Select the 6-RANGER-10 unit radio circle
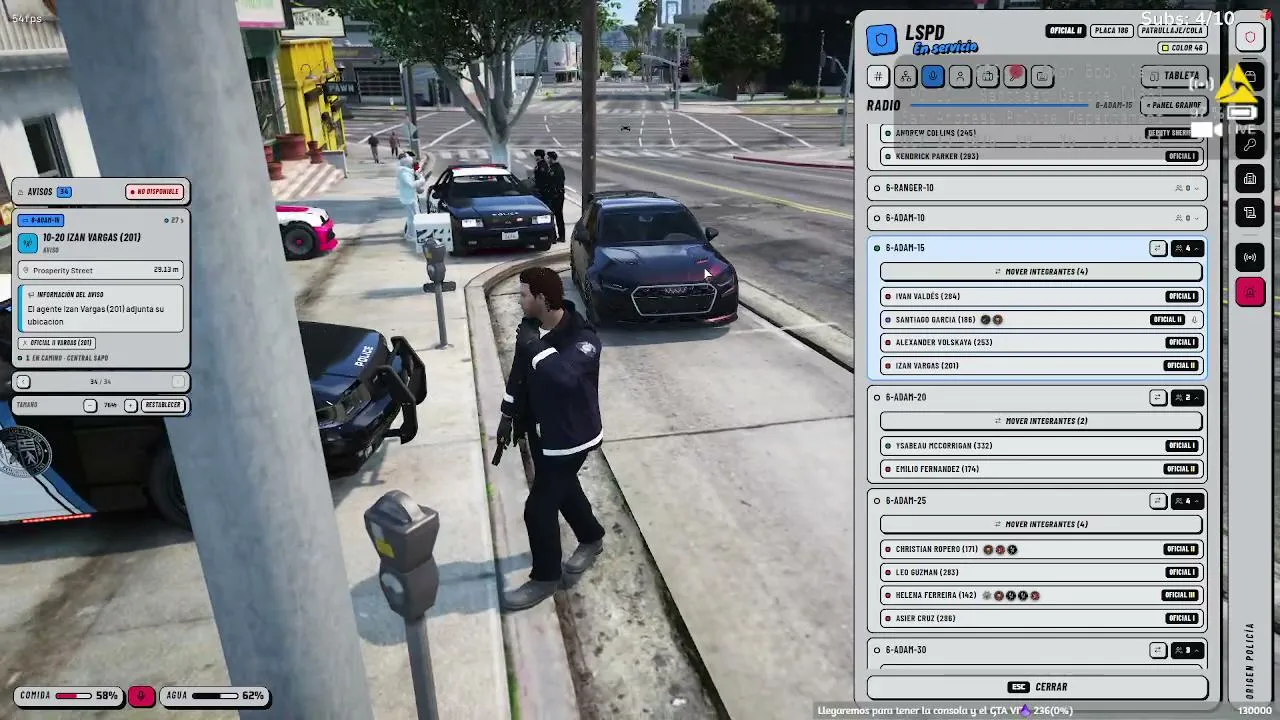 click(x=877, y=188)
